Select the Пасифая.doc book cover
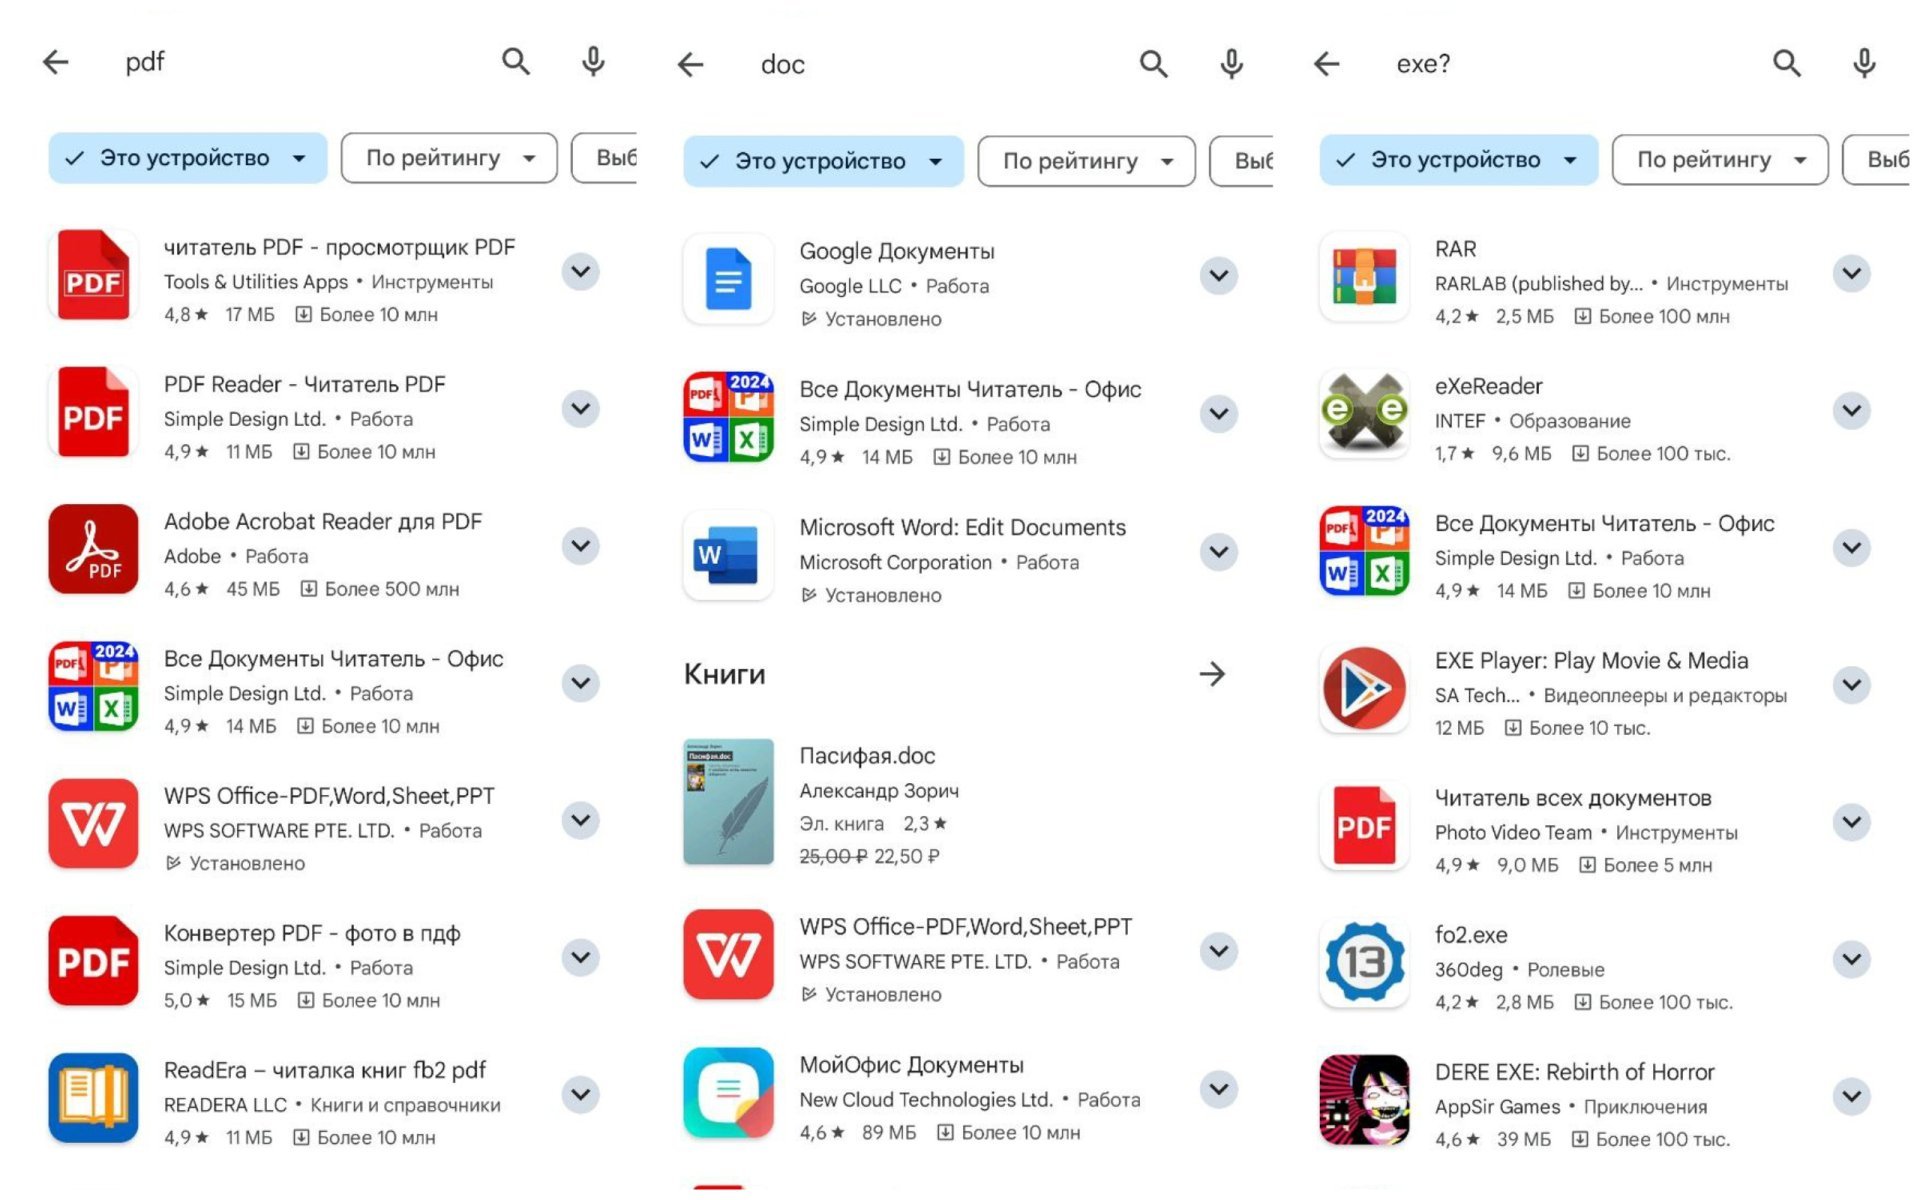The width and height of the screenshot is (1920, 1200). pos(729,802)
